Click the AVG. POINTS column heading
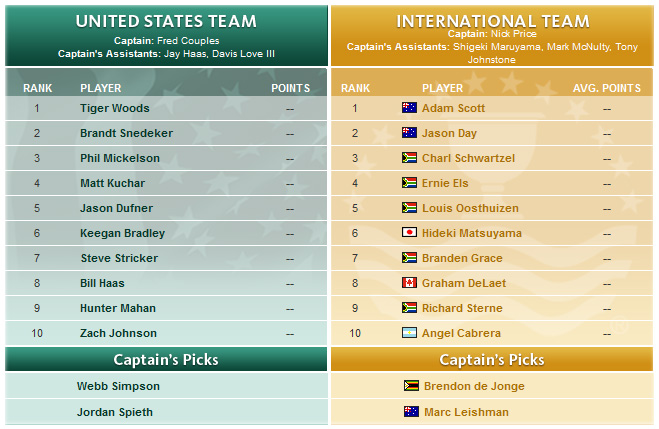 tap(606, 88)
